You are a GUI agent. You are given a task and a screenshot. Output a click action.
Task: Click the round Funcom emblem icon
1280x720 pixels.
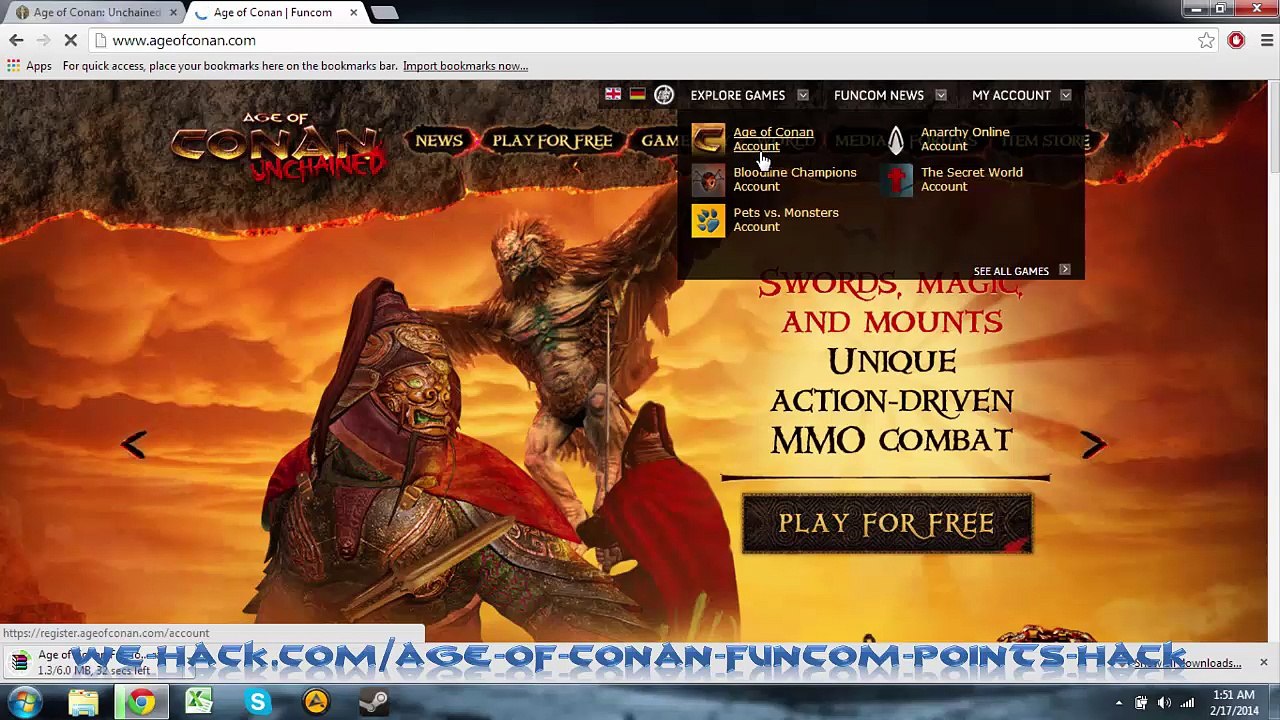664,95
